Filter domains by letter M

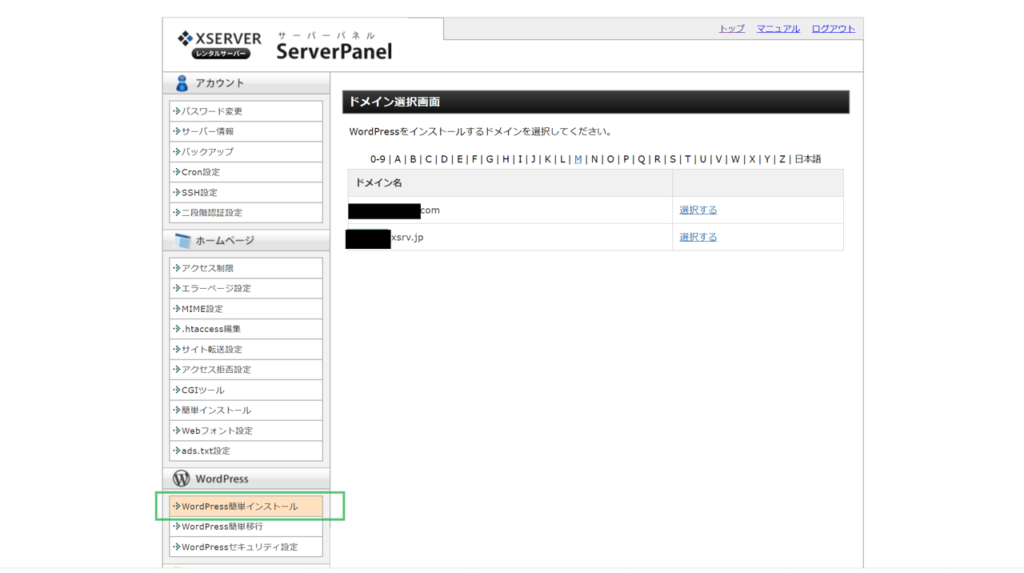(578, 159)
